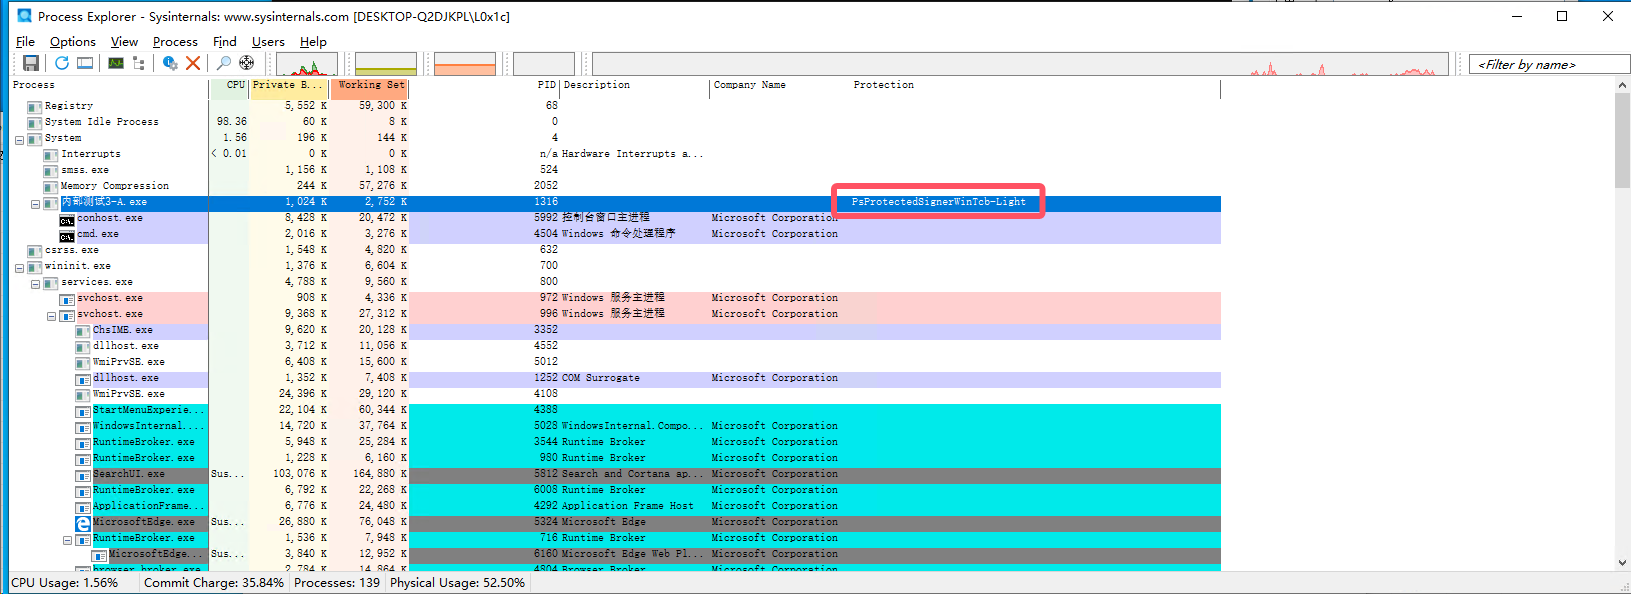Open the CPU usage history mini graph

(307, 64)
